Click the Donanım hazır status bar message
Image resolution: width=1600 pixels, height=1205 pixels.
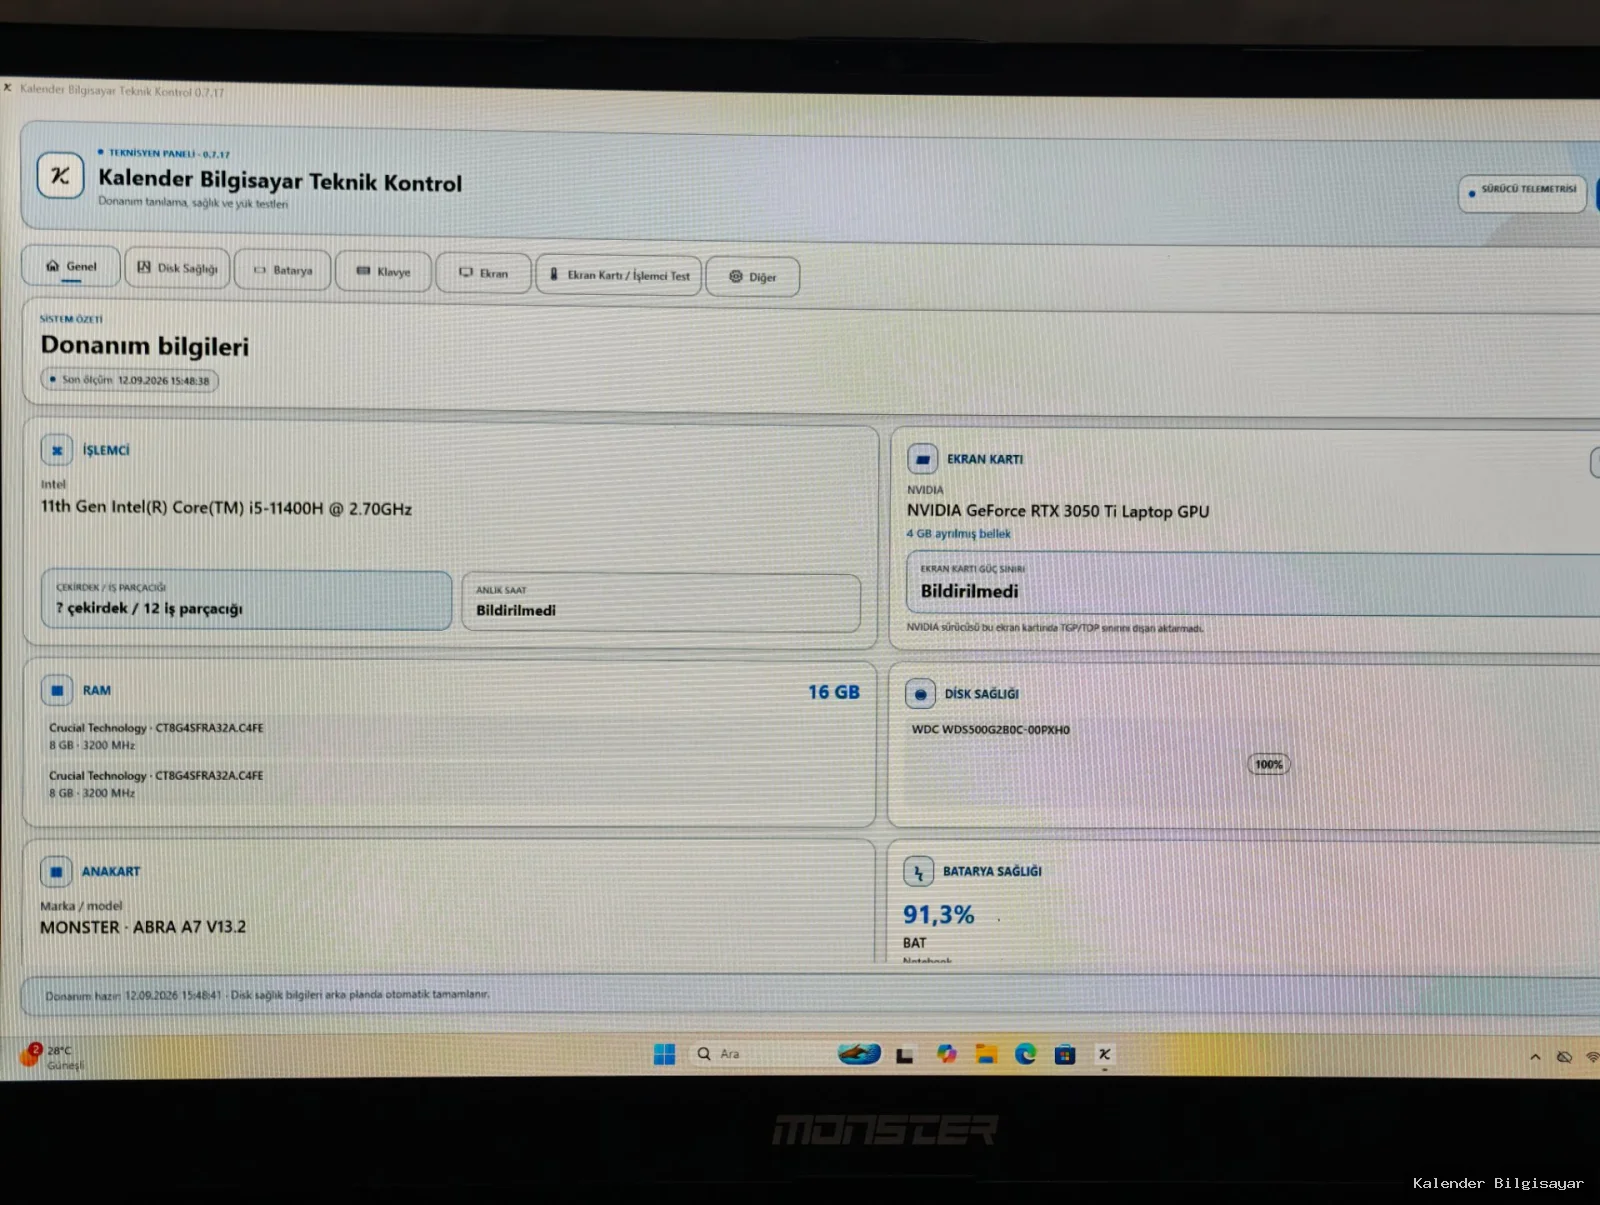(267, 995)
